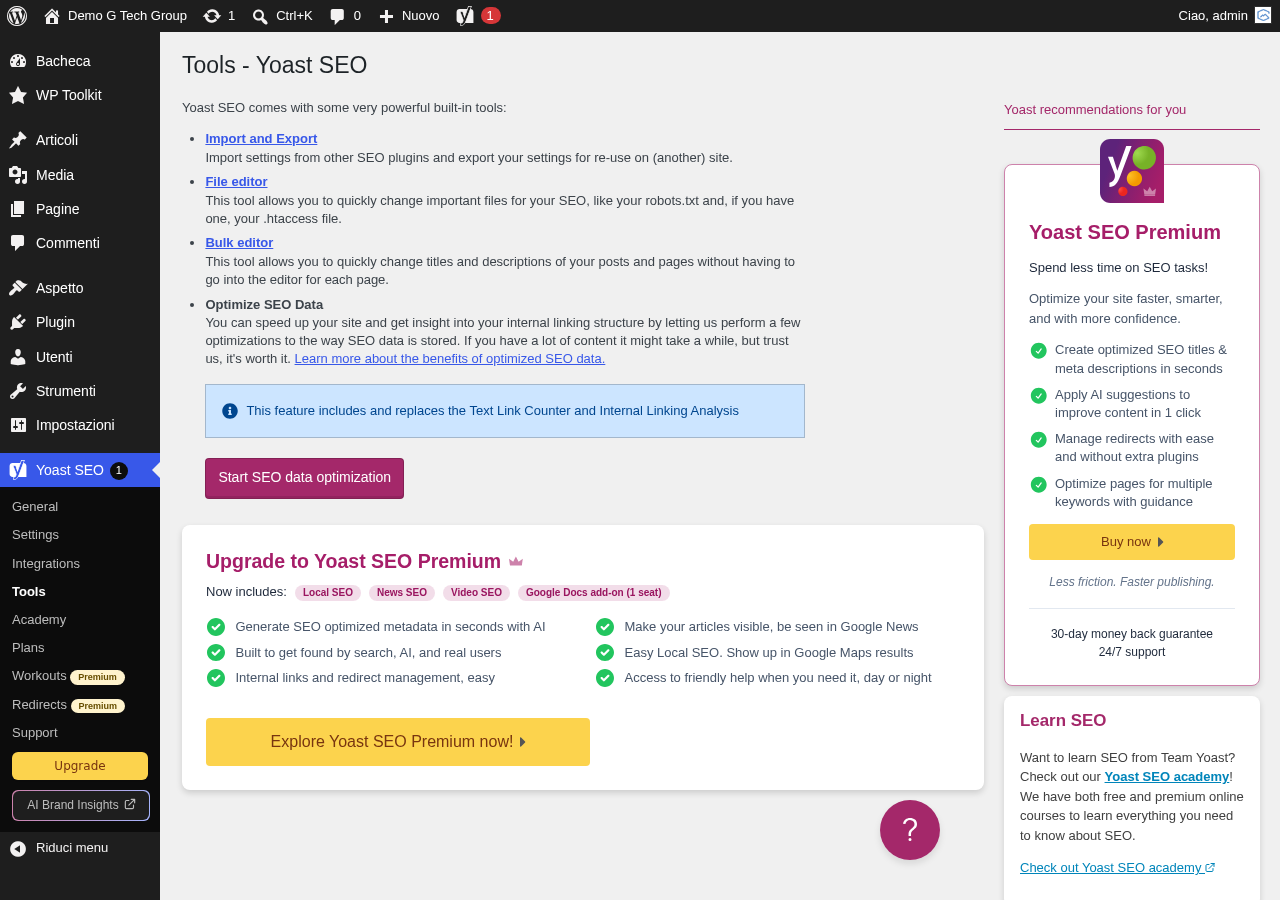Click the Learn SEO heading
This screenshot has height=900, width=1280.
(1063, 721)
